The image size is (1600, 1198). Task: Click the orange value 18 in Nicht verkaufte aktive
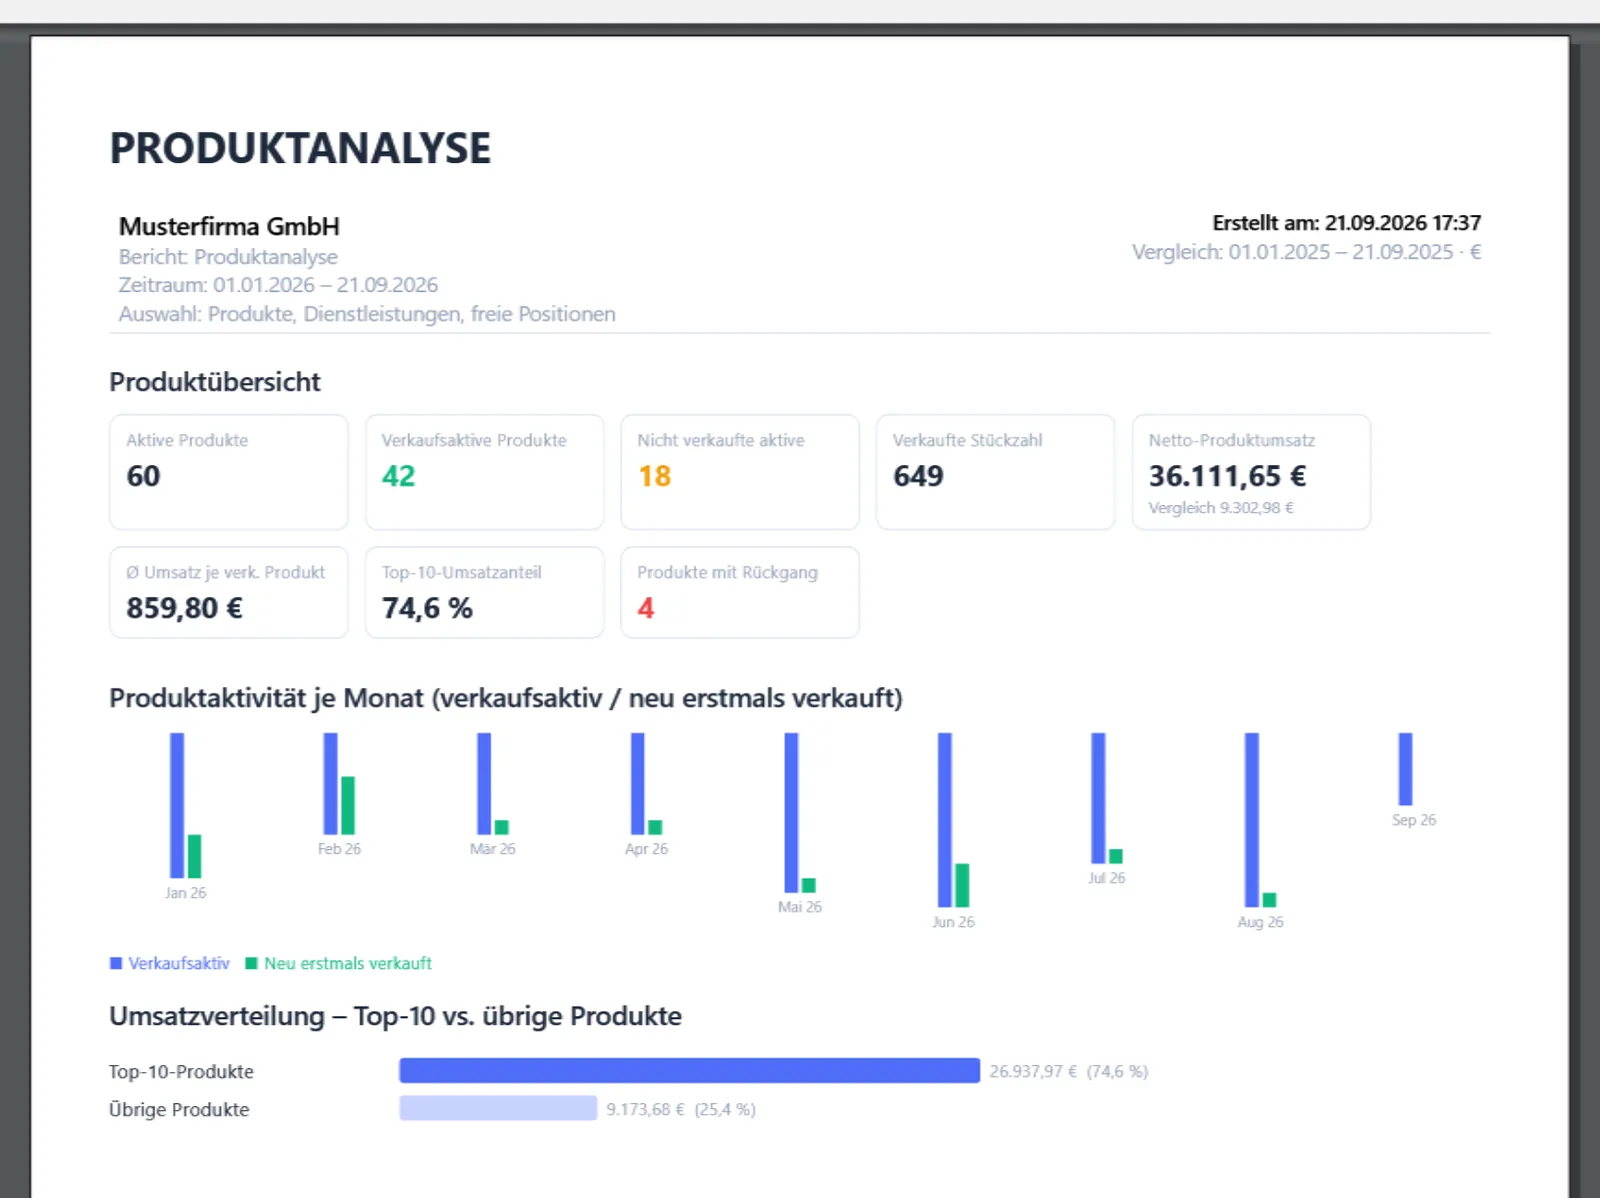coord(654,476)
